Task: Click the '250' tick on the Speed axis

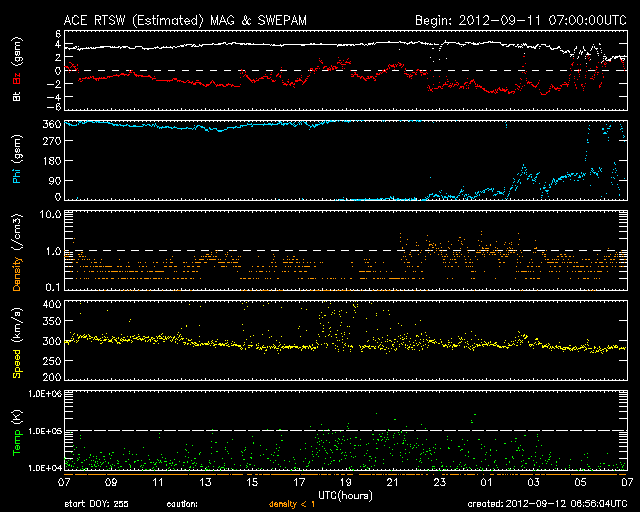Action: 52,361
